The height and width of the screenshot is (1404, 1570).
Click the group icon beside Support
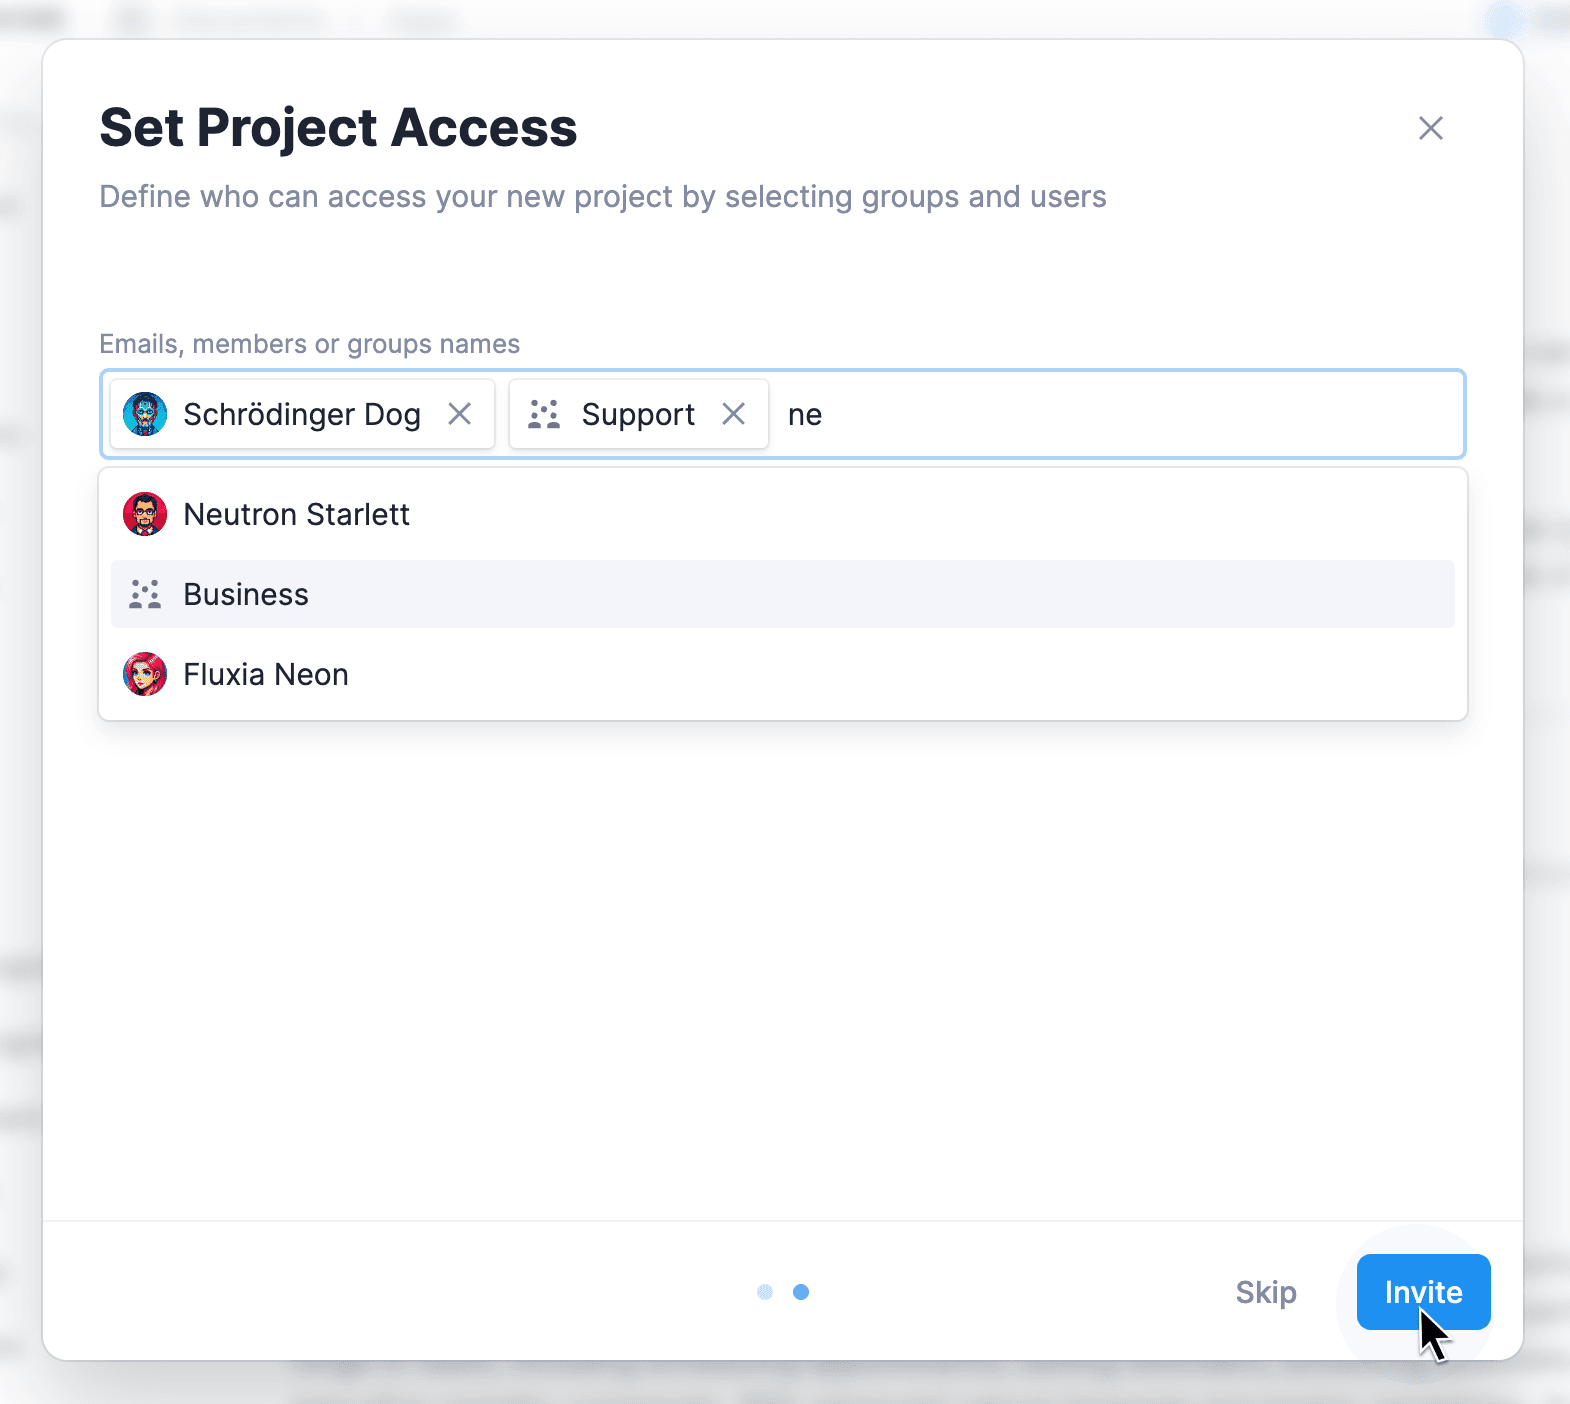(545, 414)
